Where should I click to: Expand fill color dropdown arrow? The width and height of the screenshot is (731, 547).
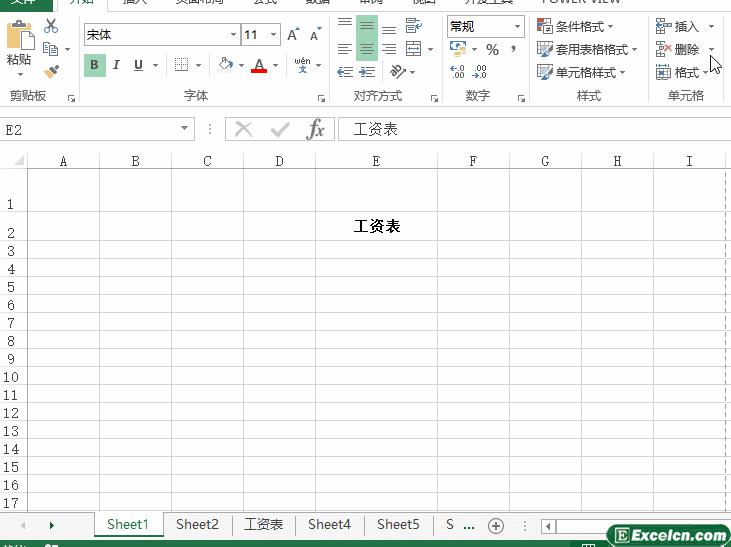tap(241, 65)
